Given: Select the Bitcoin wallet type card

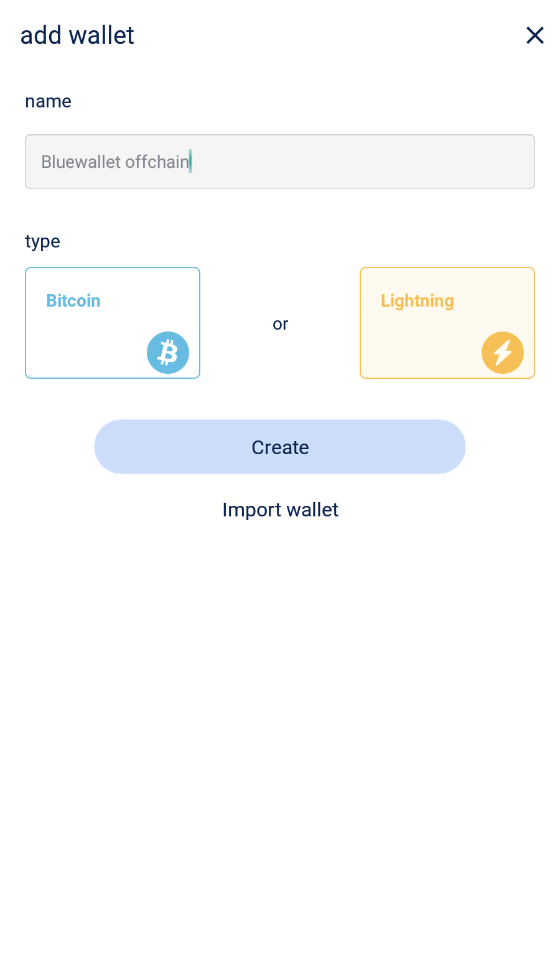Looking at the screenshot, I should click(x=112, y=323).
